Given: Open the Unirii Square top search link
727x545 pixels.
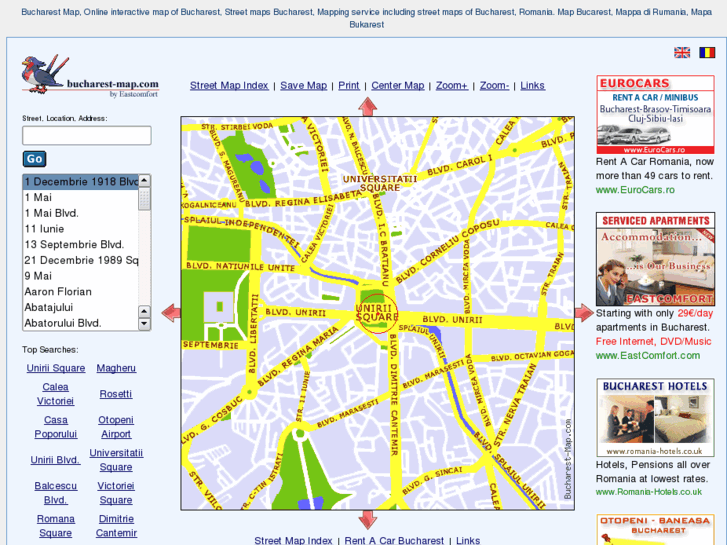Looking at the screenshot, I should click(56, 368).
